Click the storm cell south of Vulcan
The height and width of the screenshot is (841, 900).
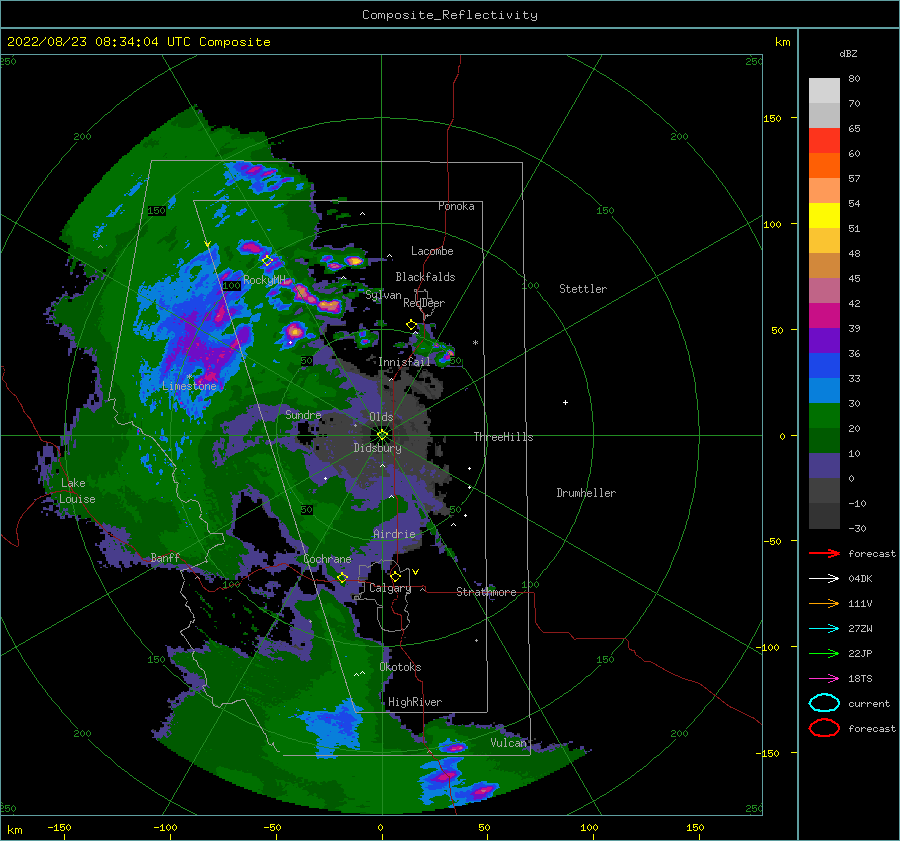coord(479,791)
